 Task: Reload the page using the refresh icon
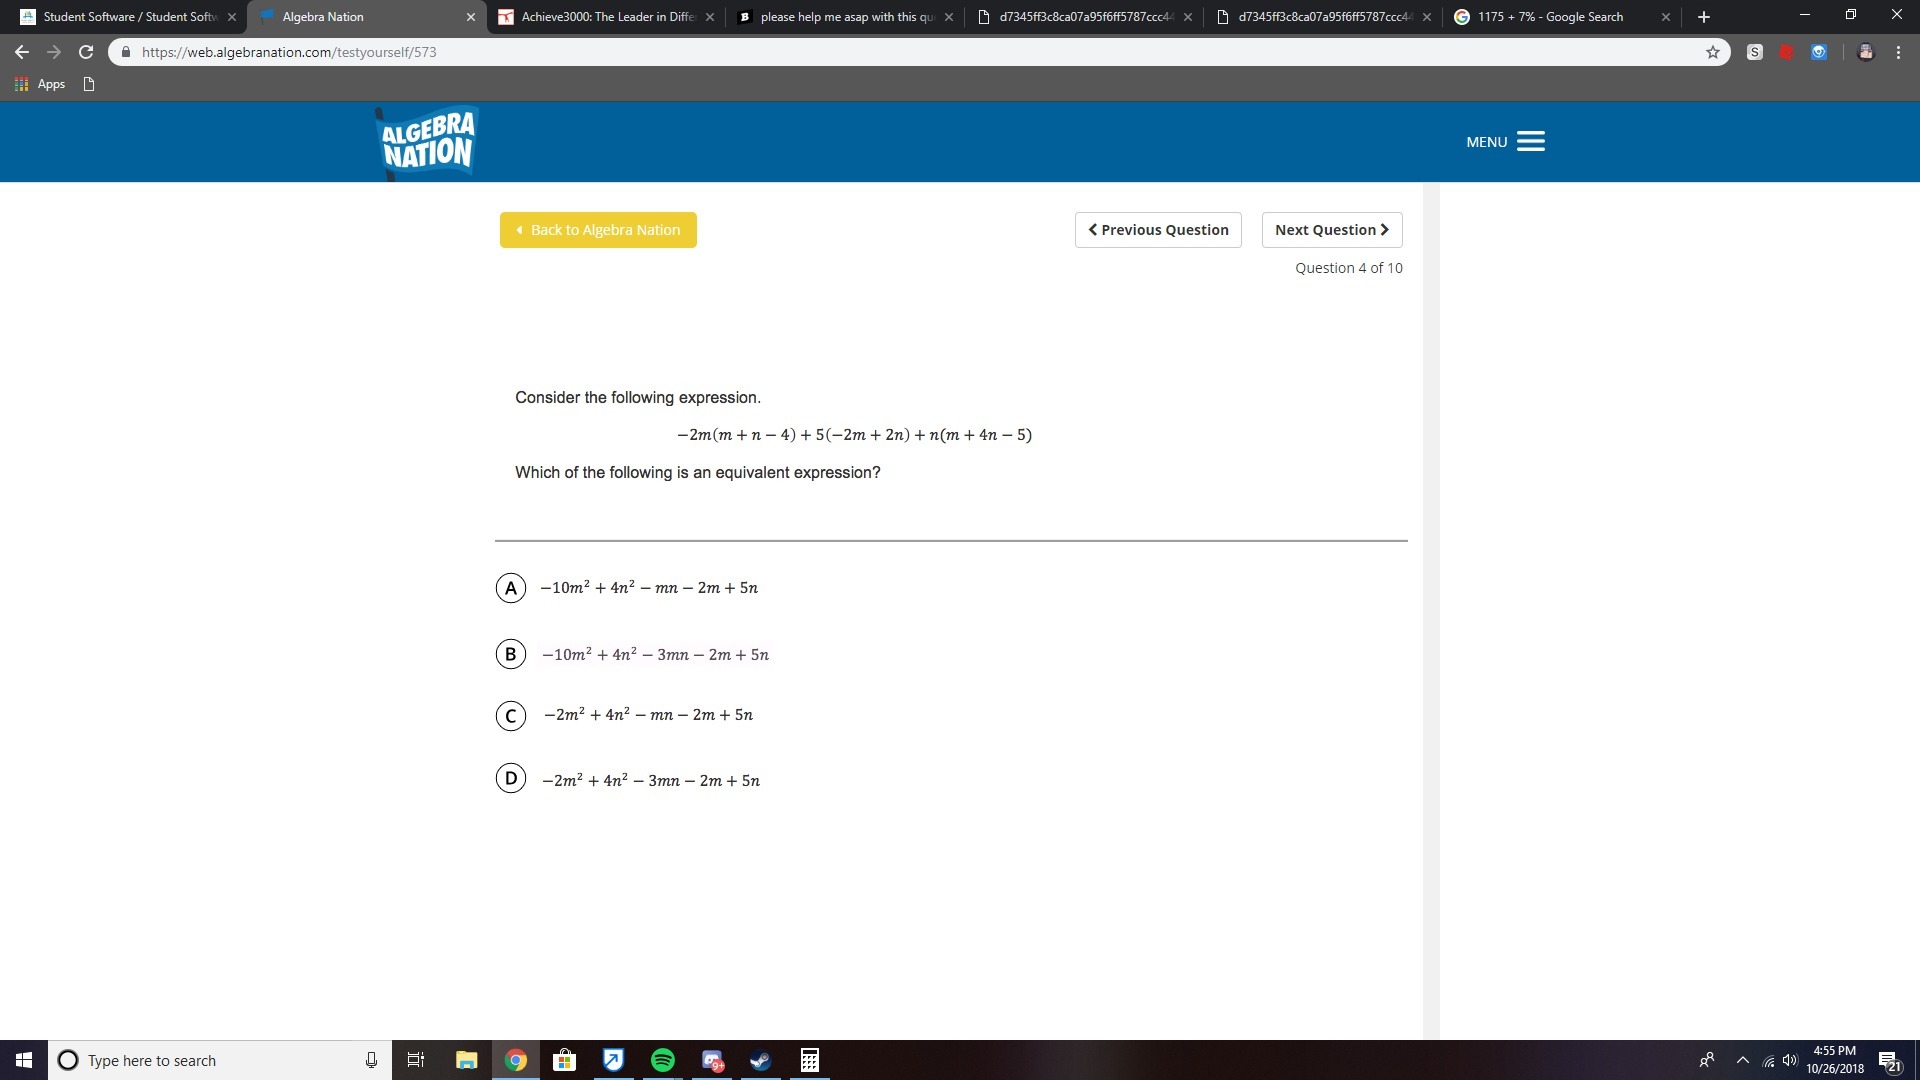[x=86, y=52]
